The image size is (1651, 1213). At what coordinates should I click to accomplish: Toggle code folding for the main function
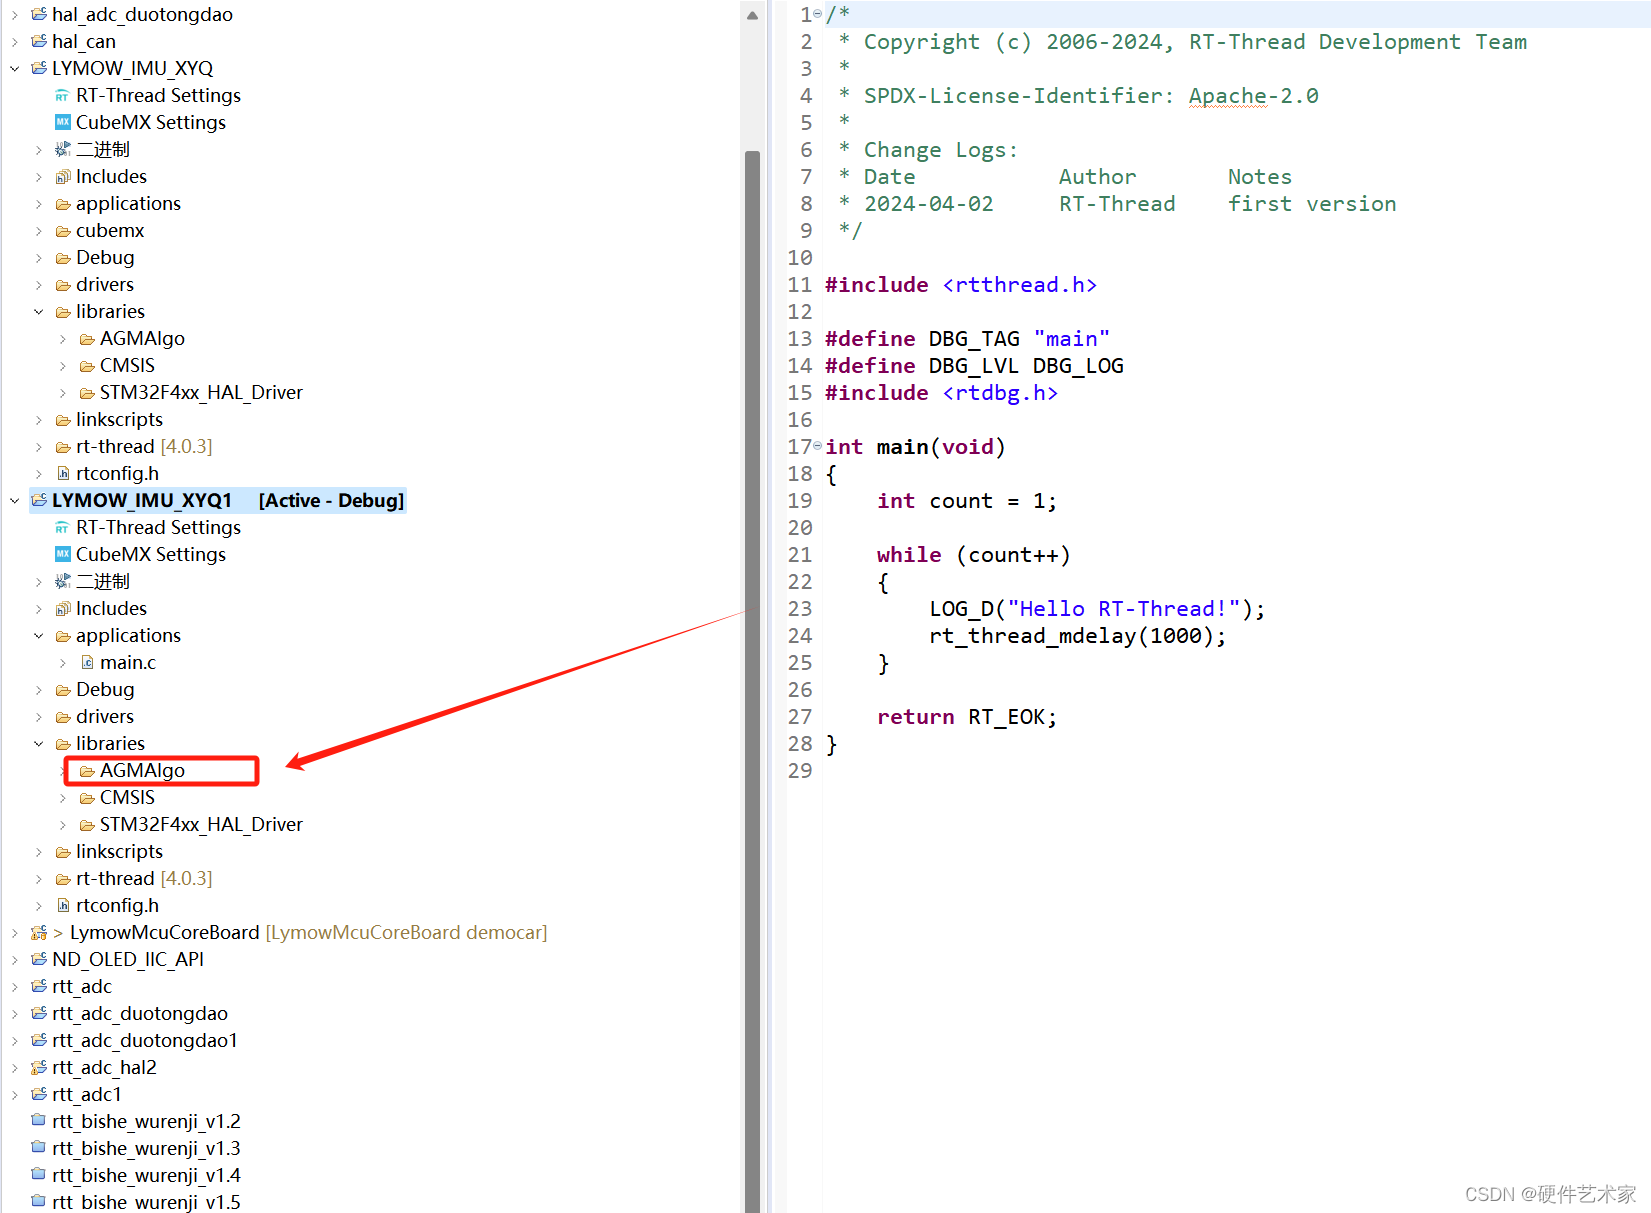point(818,446)
